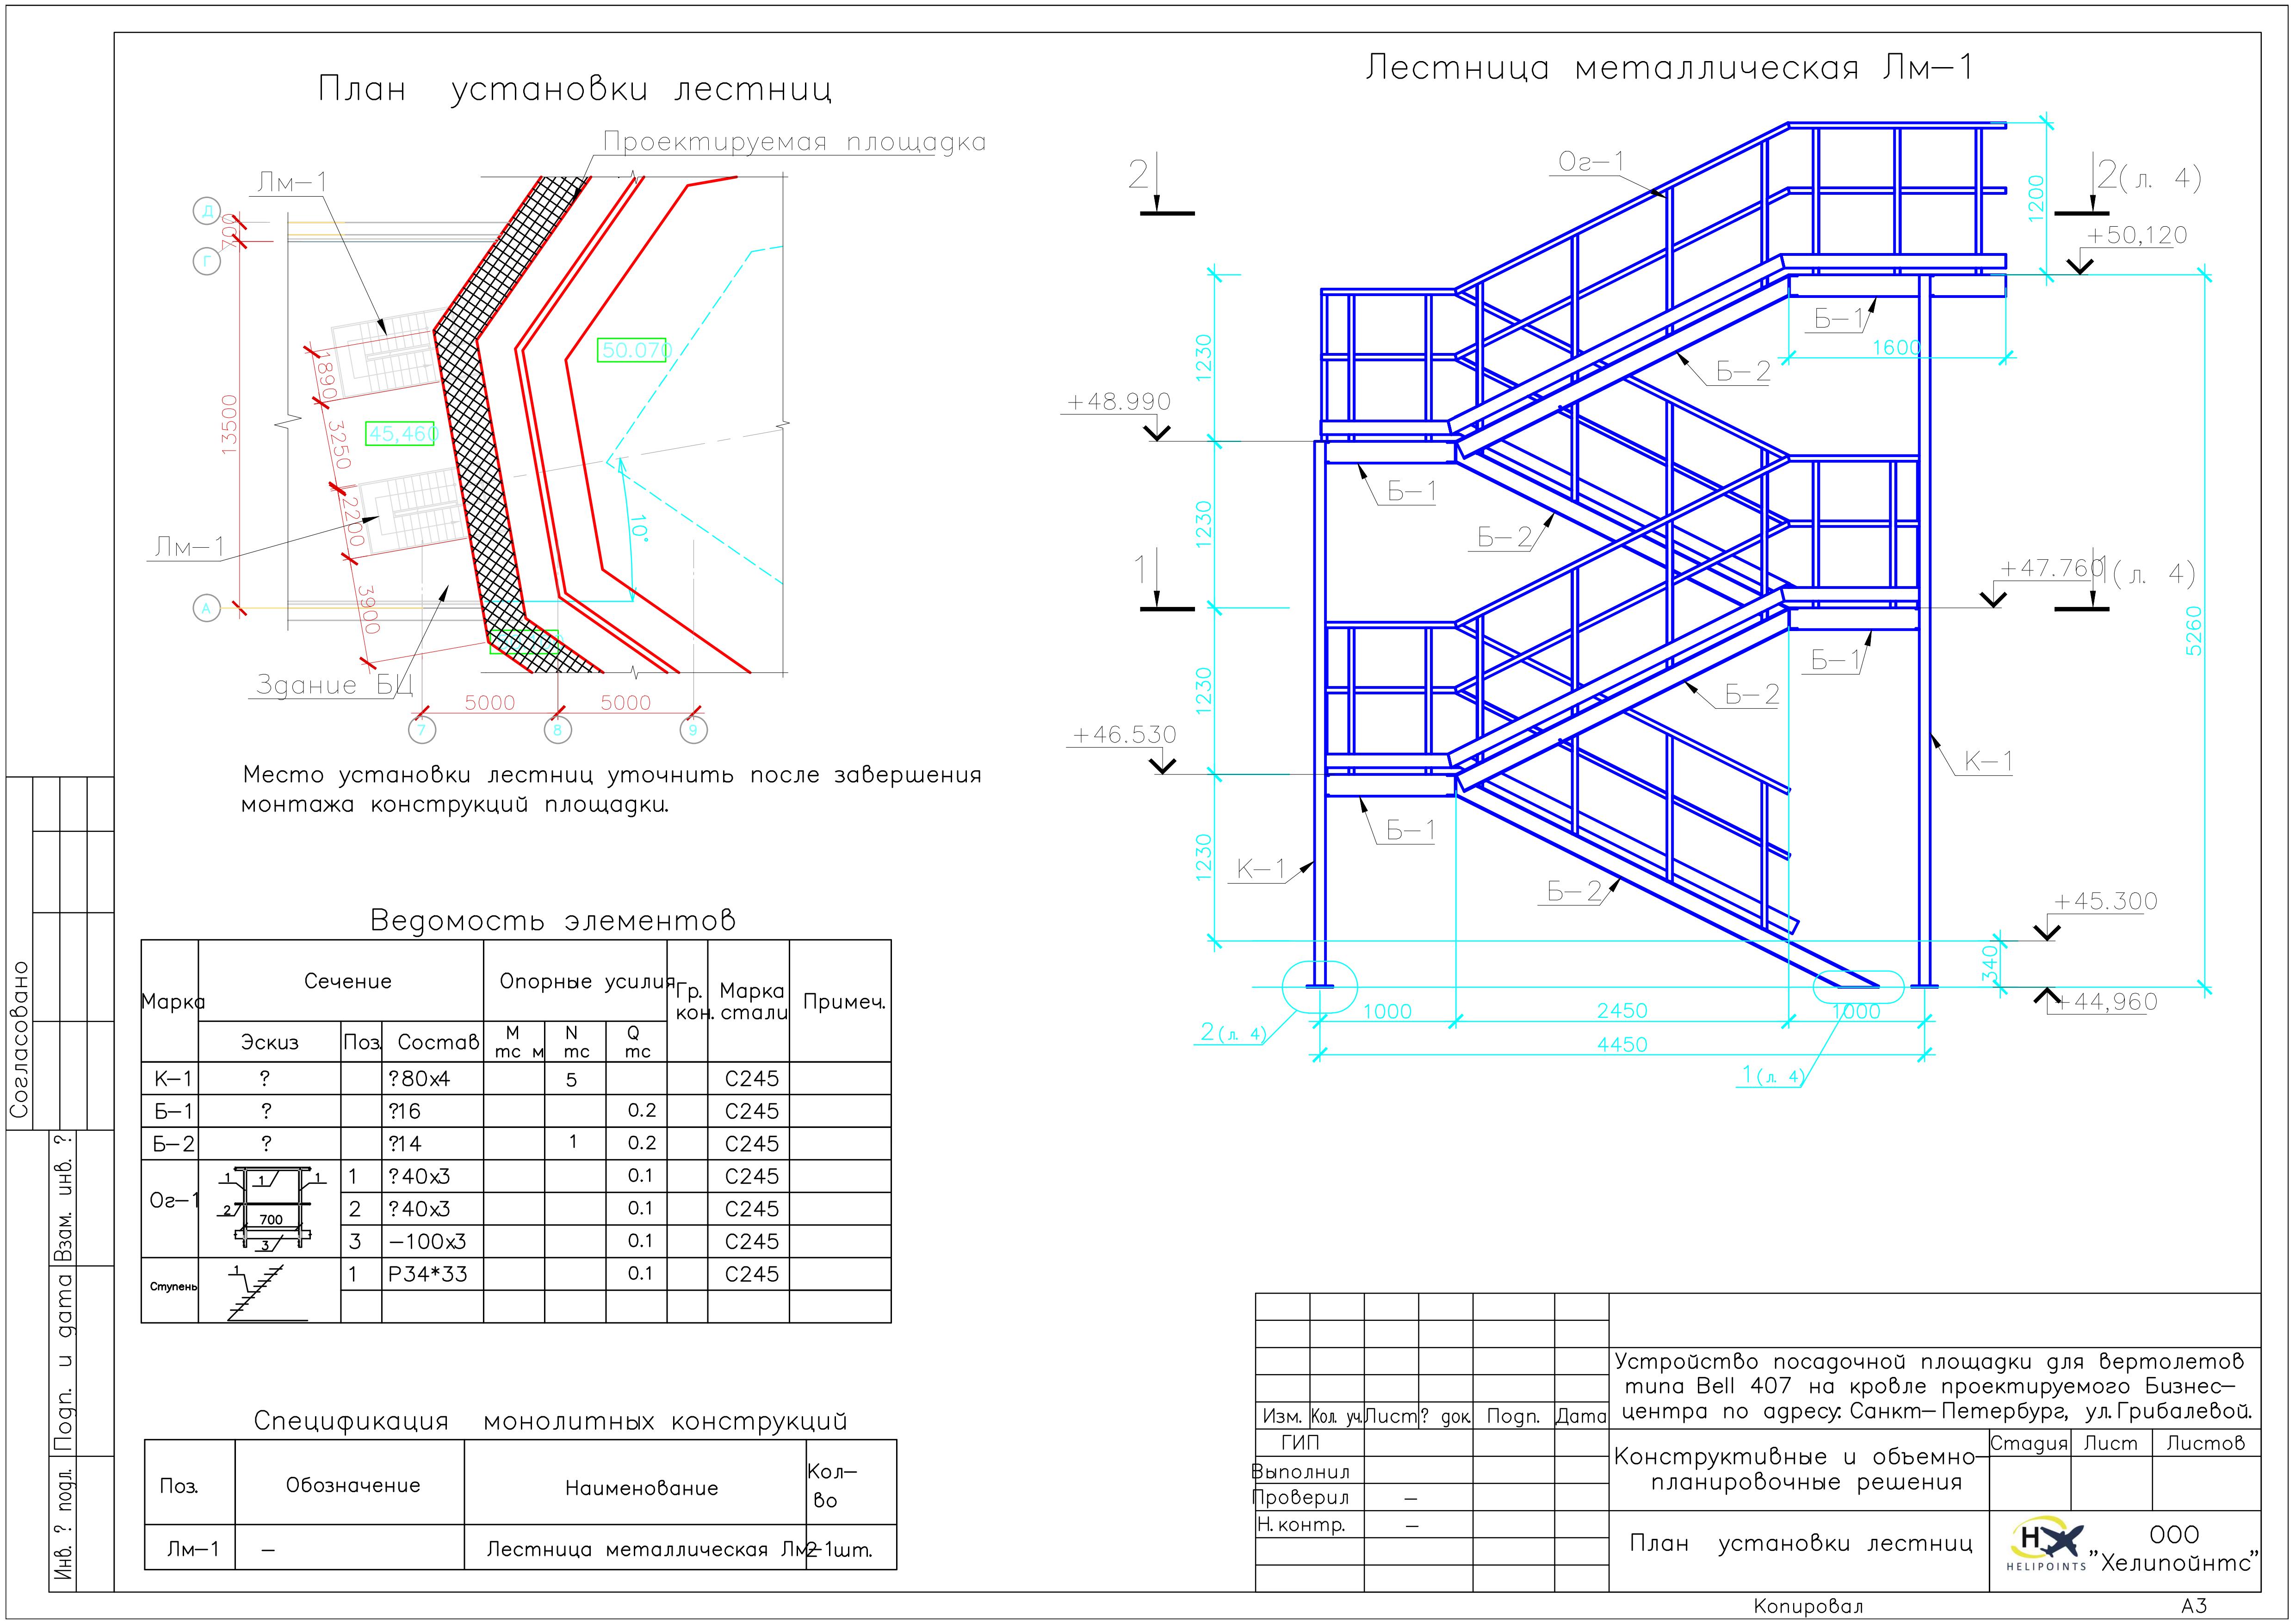Click the vertical 'Согласовано' stamp label
Image resolution: width=2296 pixels, height=1623 pixels.
[x=19, y=1039]
